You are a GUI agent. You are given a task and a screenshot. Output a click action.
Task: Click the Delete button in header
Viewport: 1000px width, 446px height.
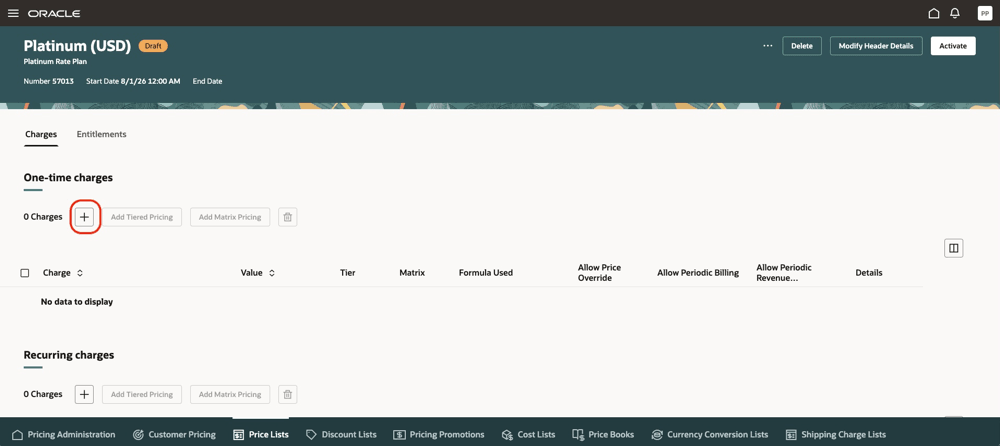[x=802, y=46]
